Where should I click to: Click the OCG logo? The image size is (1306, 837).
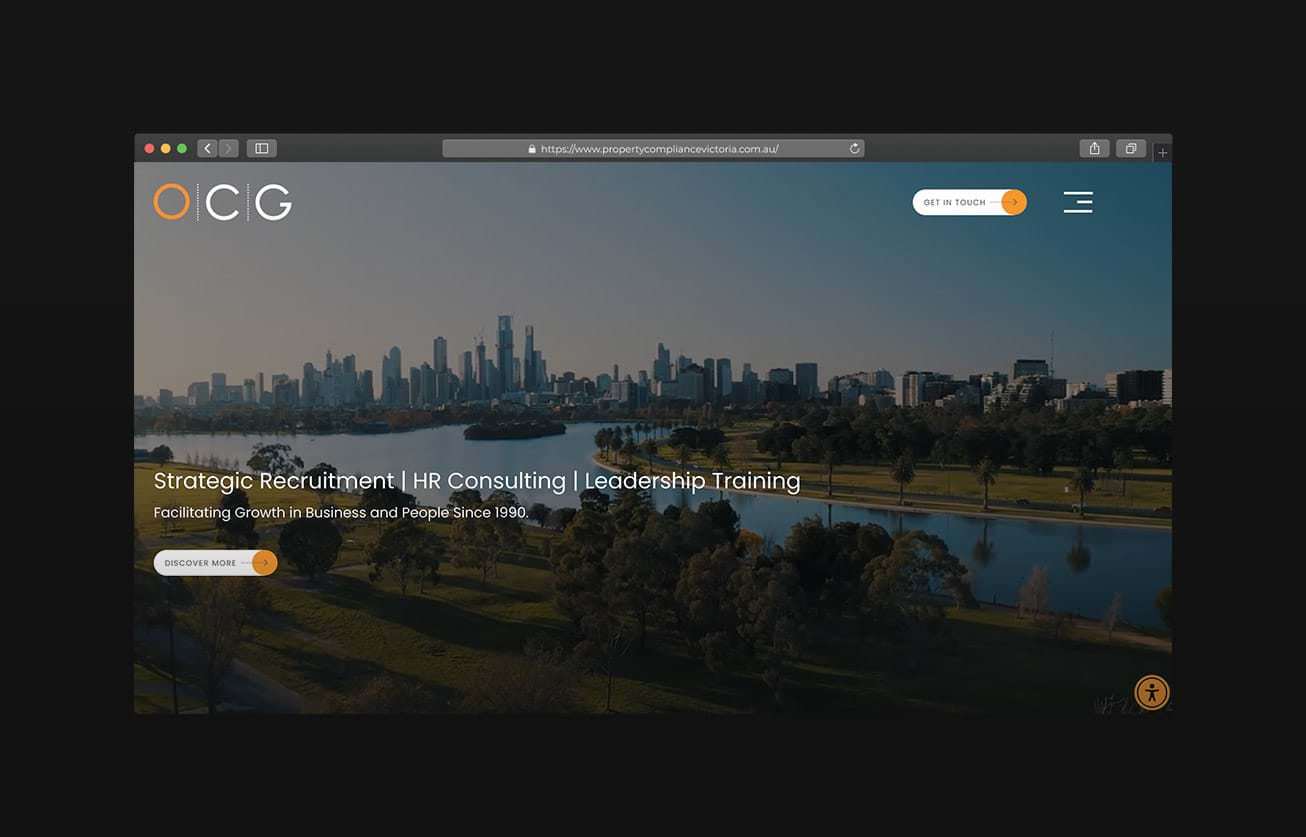point(223,202)
